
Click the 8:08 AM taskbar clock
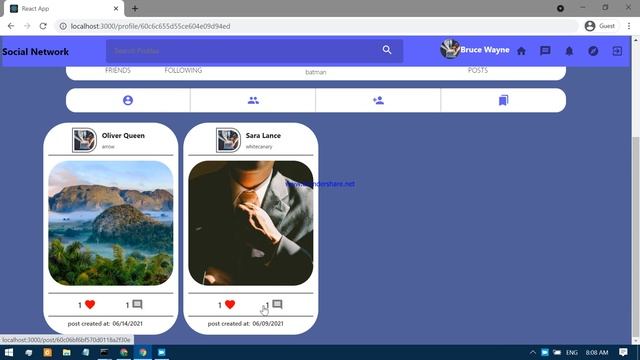point(597,352)
